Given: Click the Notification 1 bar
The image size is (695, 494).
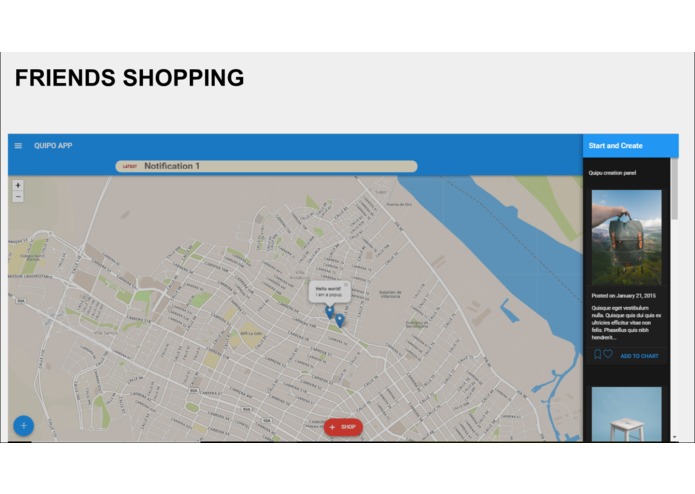Looking at the screenshot, I should [266, 166].
